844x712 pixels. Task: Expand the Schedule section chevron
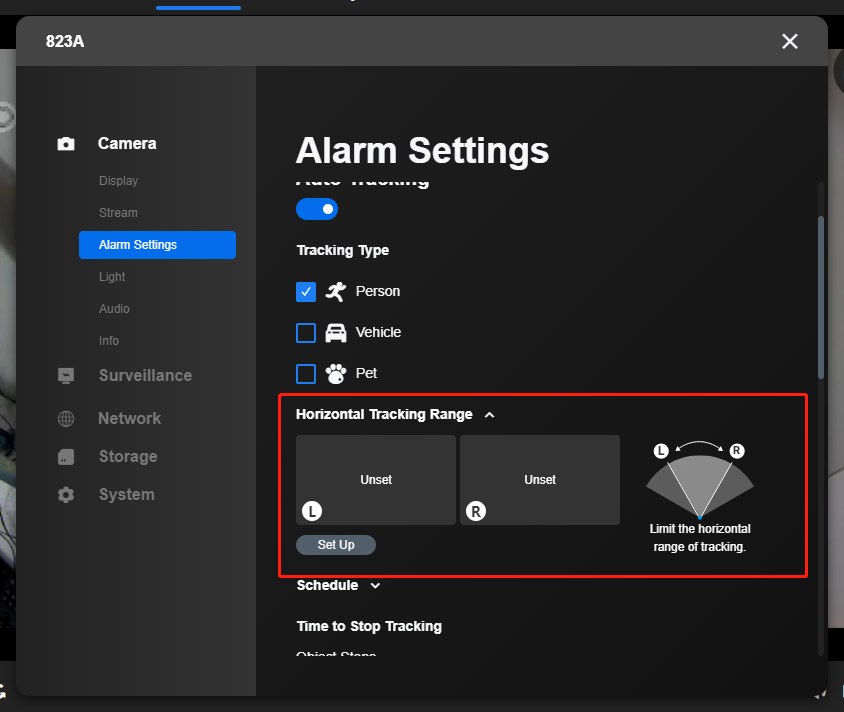(x=375, y=586)
